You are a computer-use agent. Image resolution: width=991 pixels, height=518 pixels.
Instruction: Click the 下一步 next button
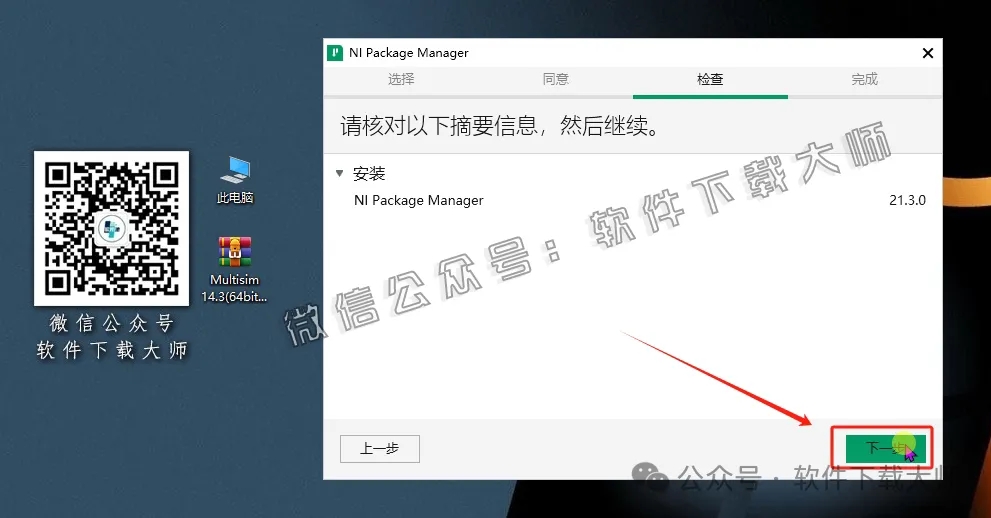886,448
